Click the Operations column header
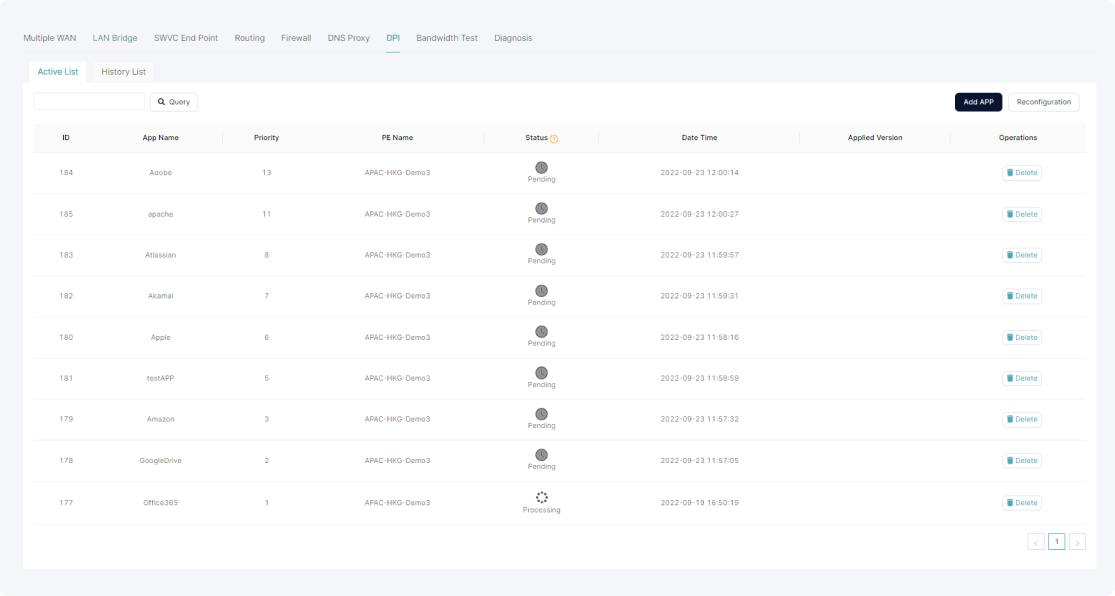The width and height of the screenshot is (1115, 596). pyautogui.click(x=1018, y=138)
